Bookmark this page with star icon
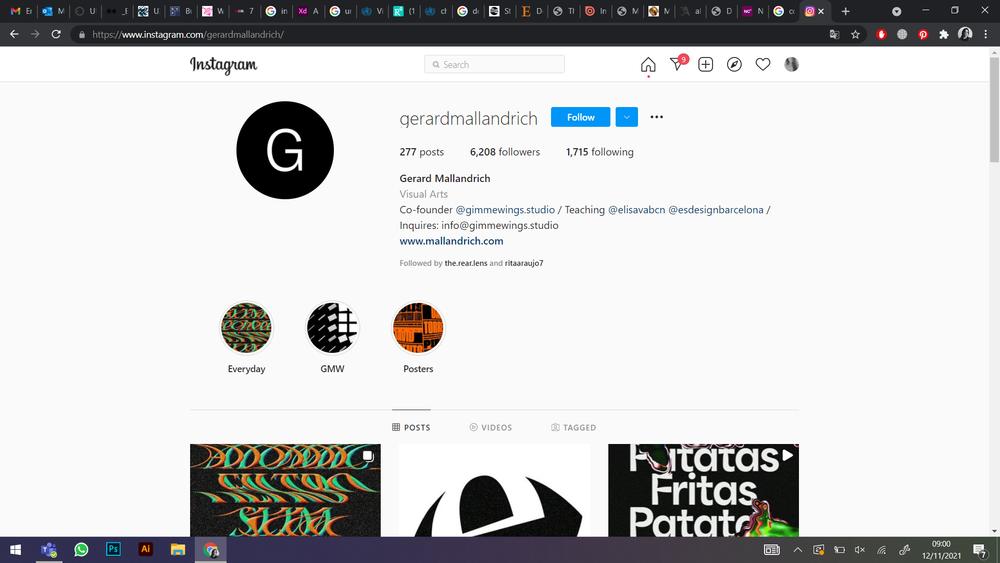Image resolution: width=1000 pixels, height=563 pixels. pos(855,34)
